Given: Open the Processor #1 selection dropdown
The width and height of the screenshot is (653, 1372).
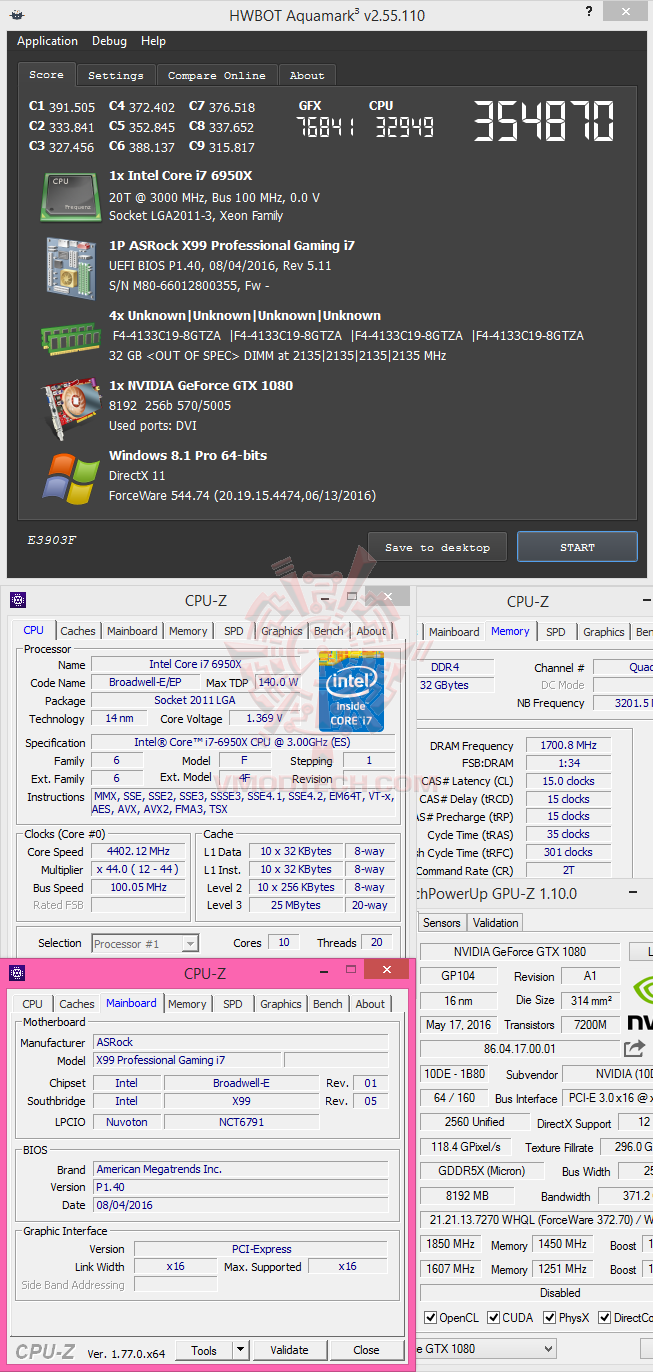Looking at the screenshot, I should pos(190,943).
